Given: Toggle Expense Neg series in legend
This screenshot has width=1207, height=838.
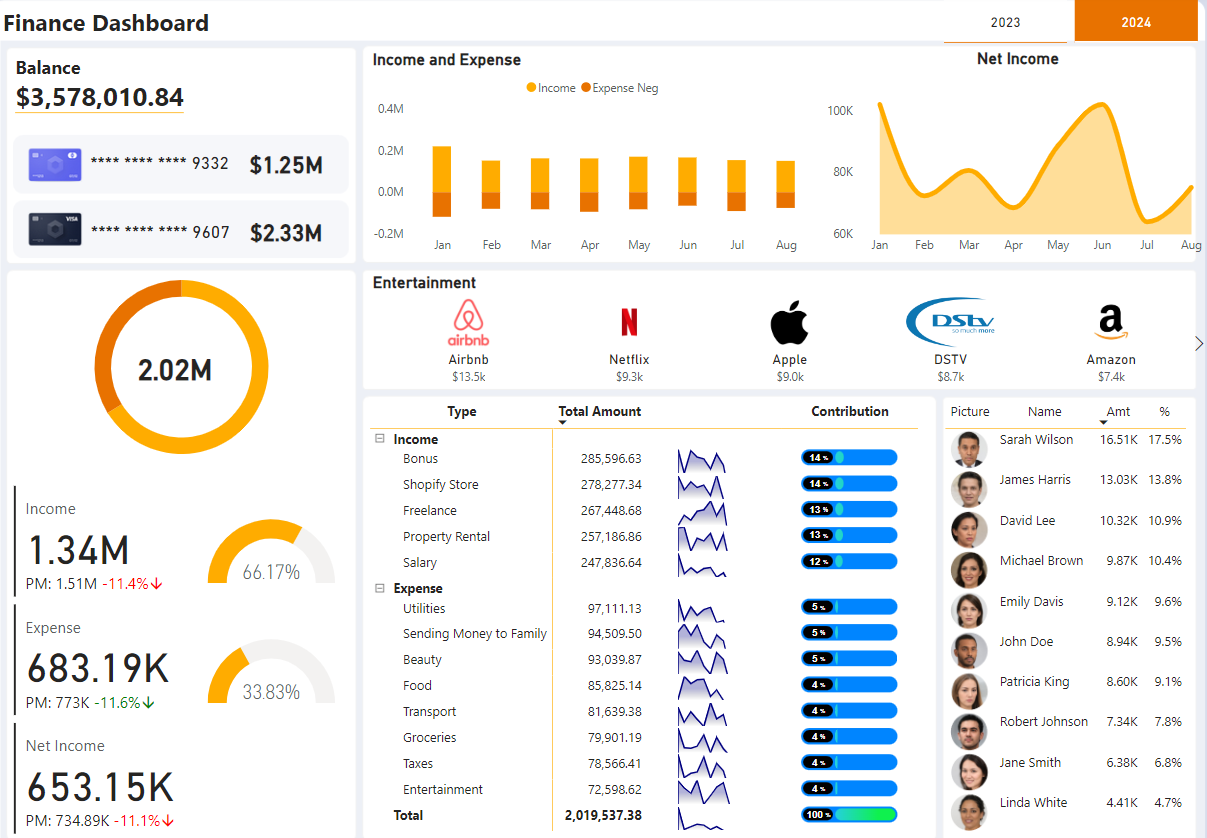Looking at the screenshot, I should [619, 88].
